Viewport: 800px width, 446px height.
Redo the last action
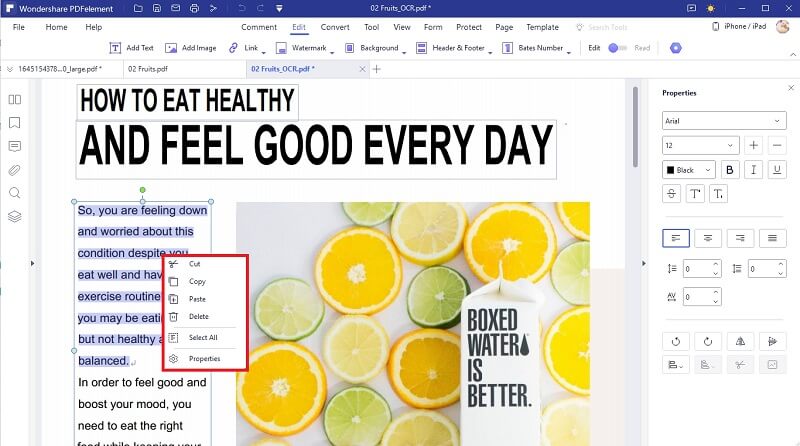(260, 8)
